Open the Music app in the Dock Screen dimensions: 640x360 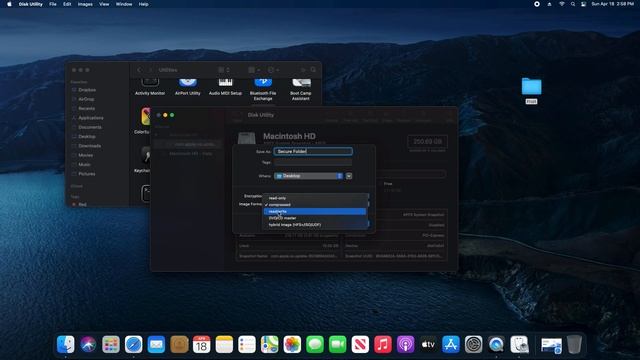[383, 345]
